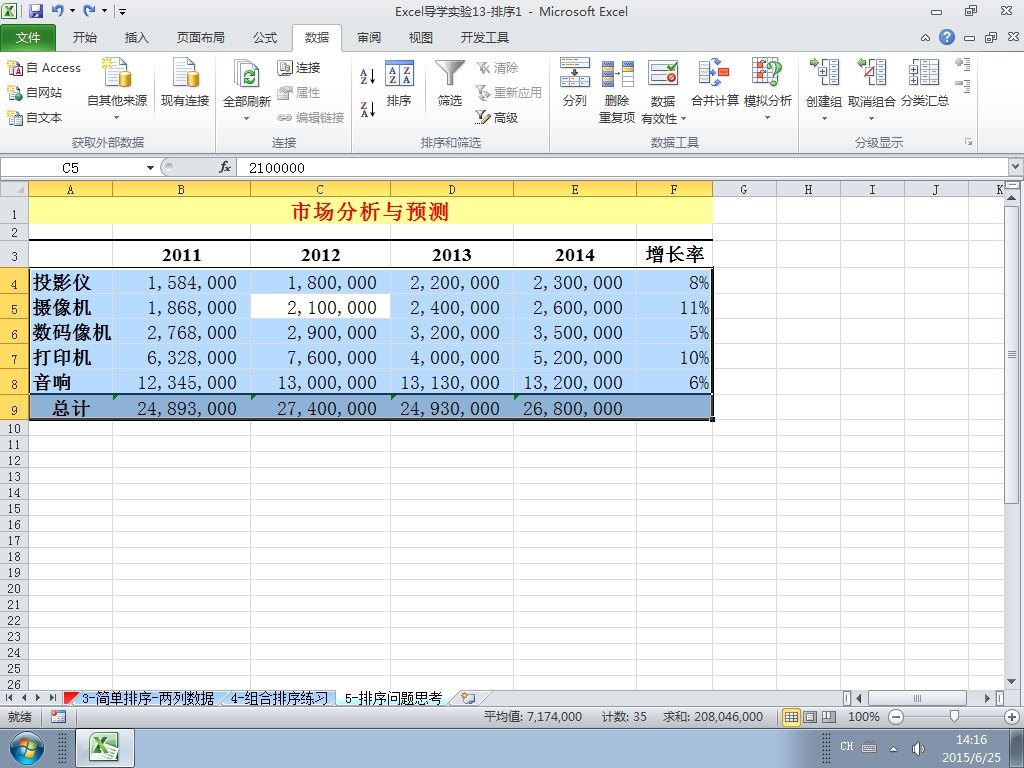Import data from Access
Image resolution: width=1024 pixels, height=768 pixels.
tap(44, 68)
